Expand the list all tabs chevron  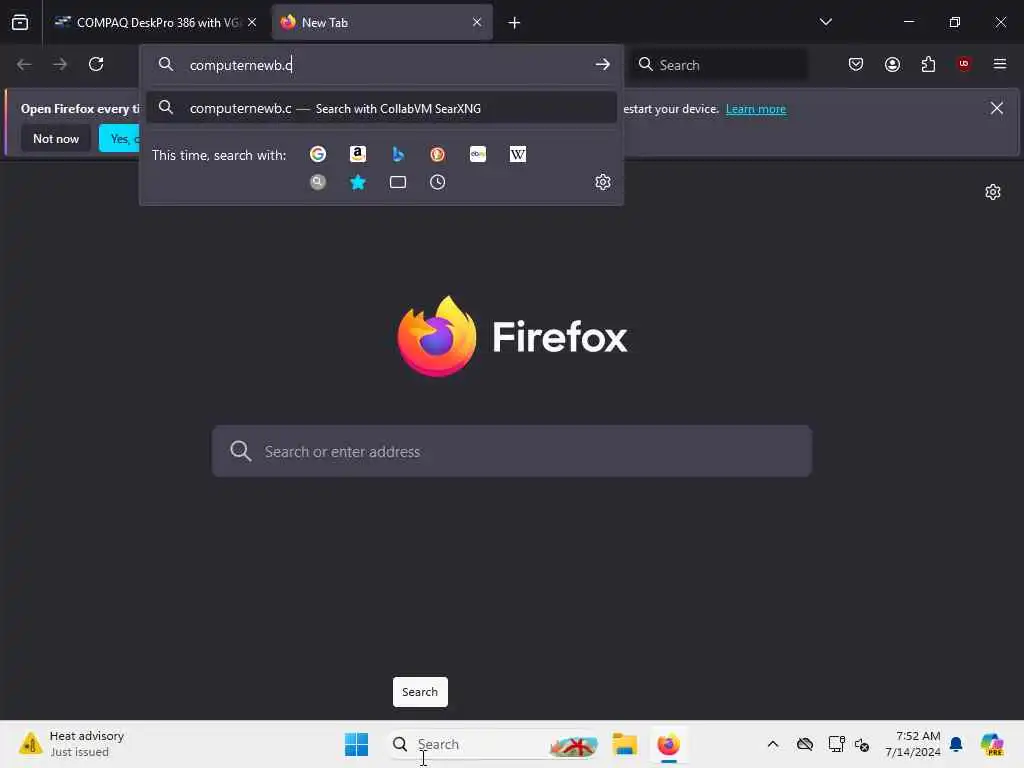coord(826,22)
